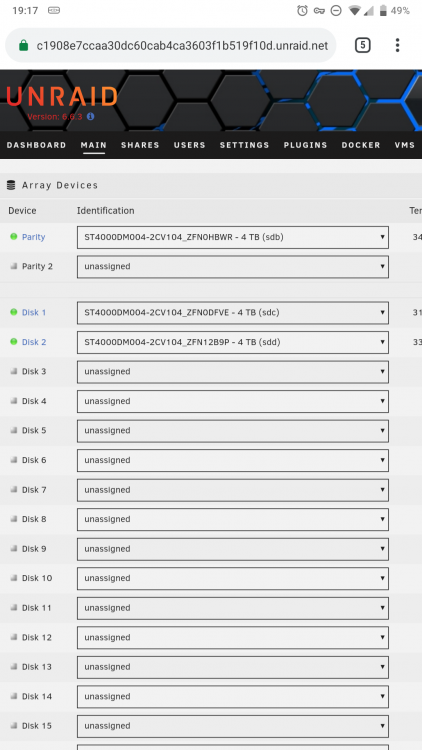422x750 pixels.
Task: Open the Disk 4 unassigned dropdown
Action: pyautogui.click(x=233, y=401)
